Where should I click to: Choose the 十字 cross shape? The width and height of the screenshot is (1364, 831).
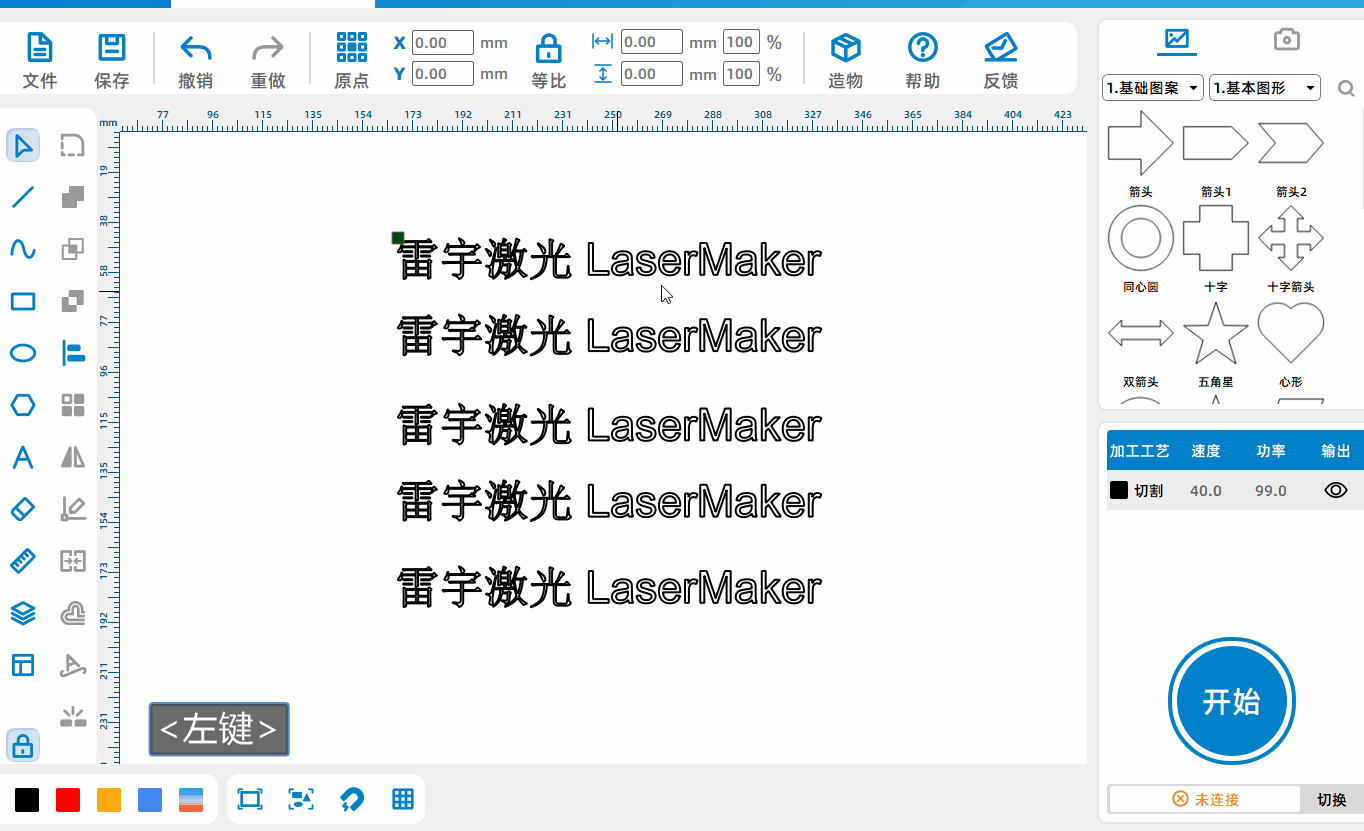pyautogui.click(x=1216, y=238)
